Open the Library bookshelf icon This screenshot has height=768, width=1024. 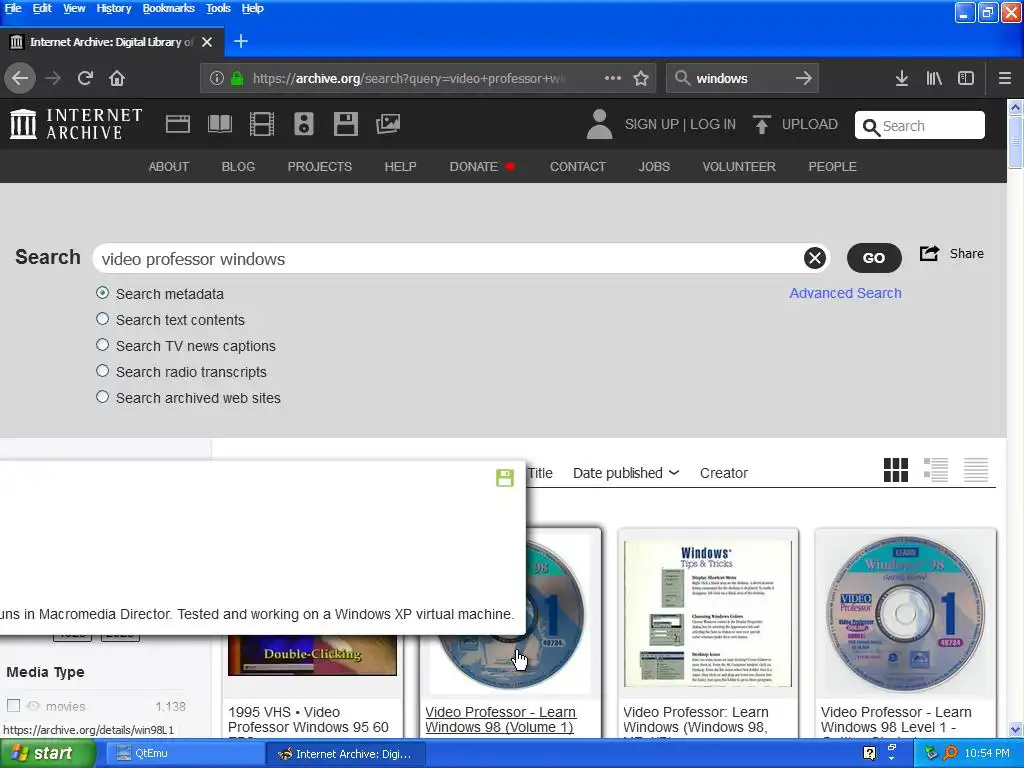coord(934,78)
